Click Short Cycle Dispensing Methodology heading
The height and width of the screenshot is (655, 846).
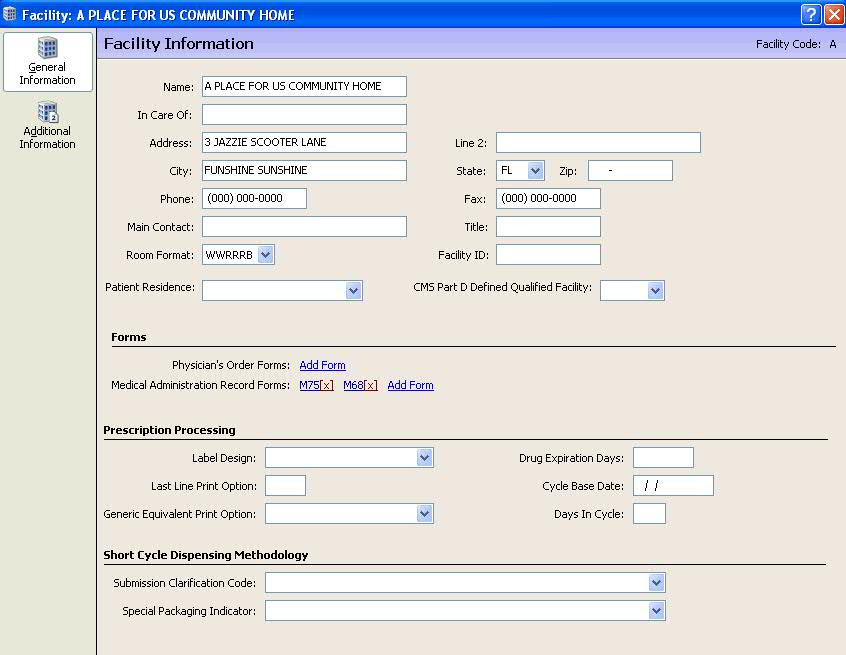coord(206,555)
